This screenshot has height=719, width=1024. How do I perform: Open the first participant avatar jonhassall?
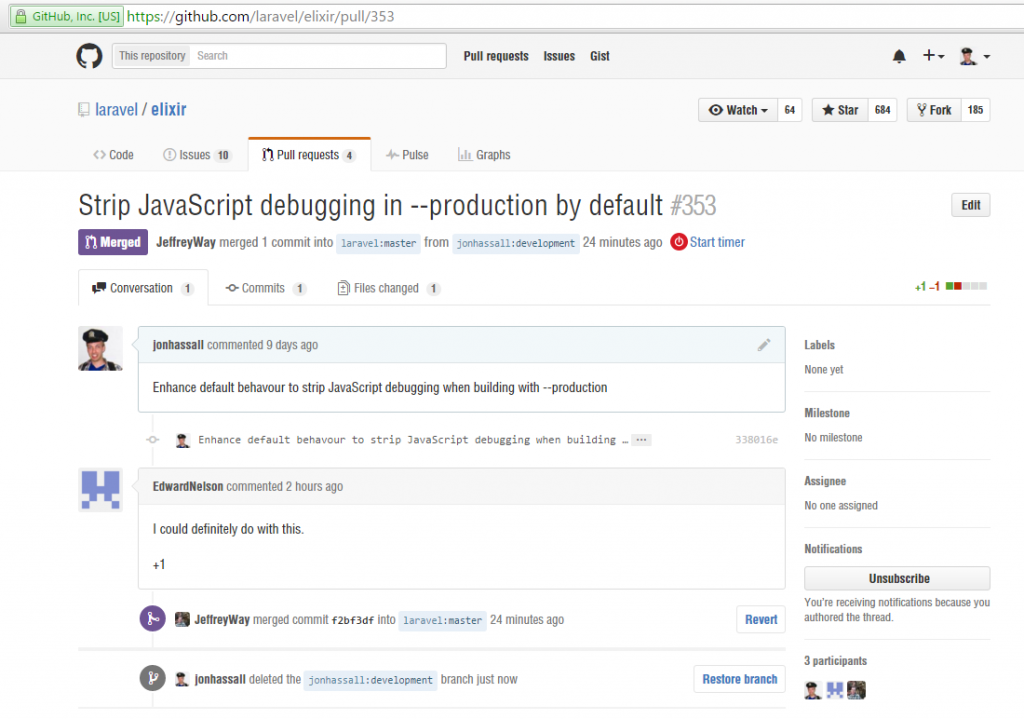(813, 690)
